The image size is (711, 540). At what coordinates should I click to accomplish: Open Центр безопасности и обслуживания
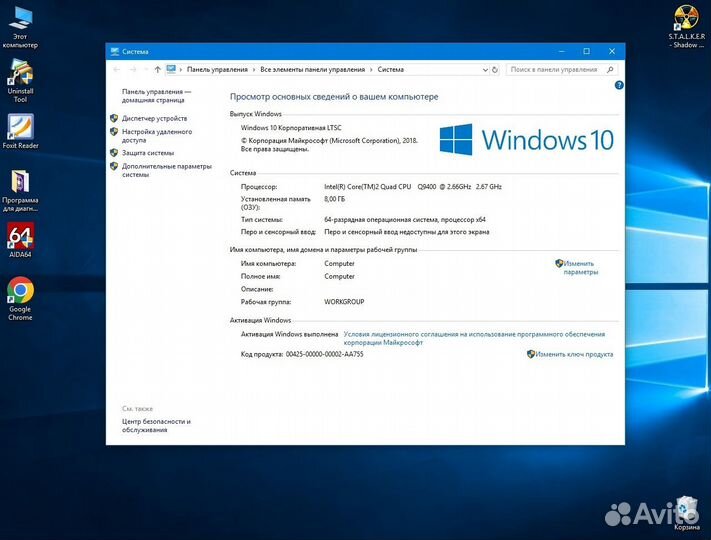[x=156, y=425]
